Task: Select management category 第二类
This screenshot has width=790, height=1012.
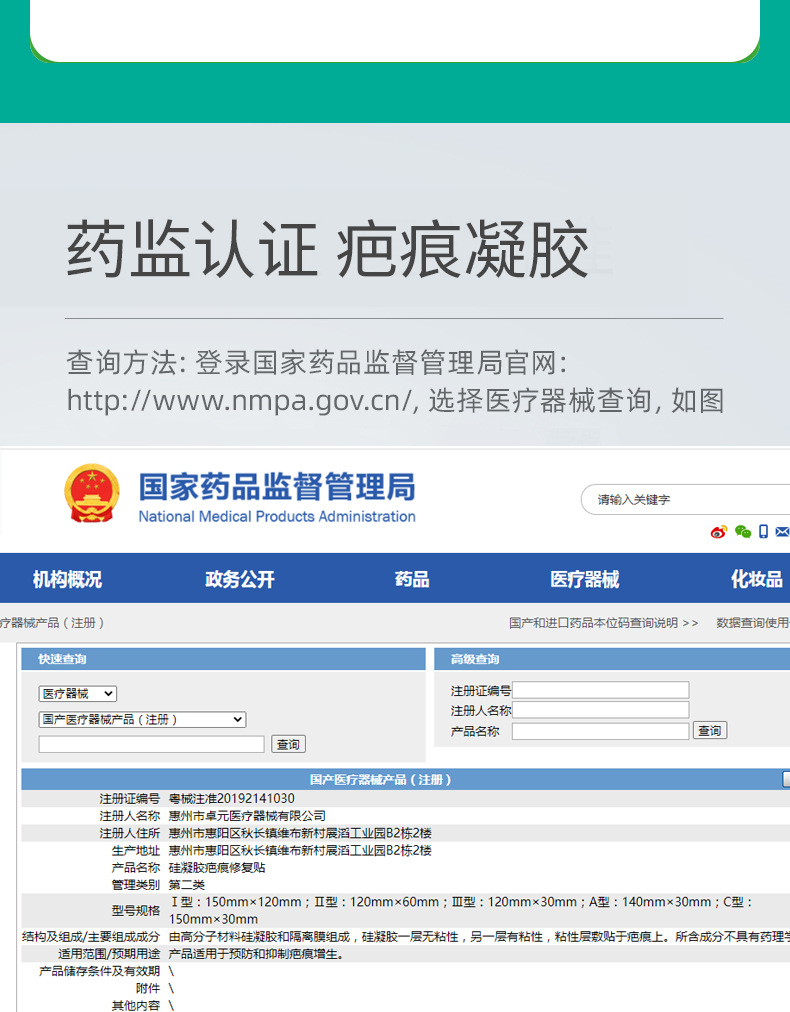Action: [187, 885]
